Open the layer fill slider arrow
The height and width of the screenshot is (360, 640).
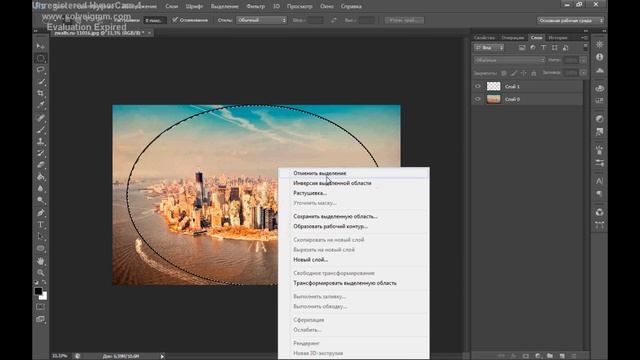[x=583, y=73]
